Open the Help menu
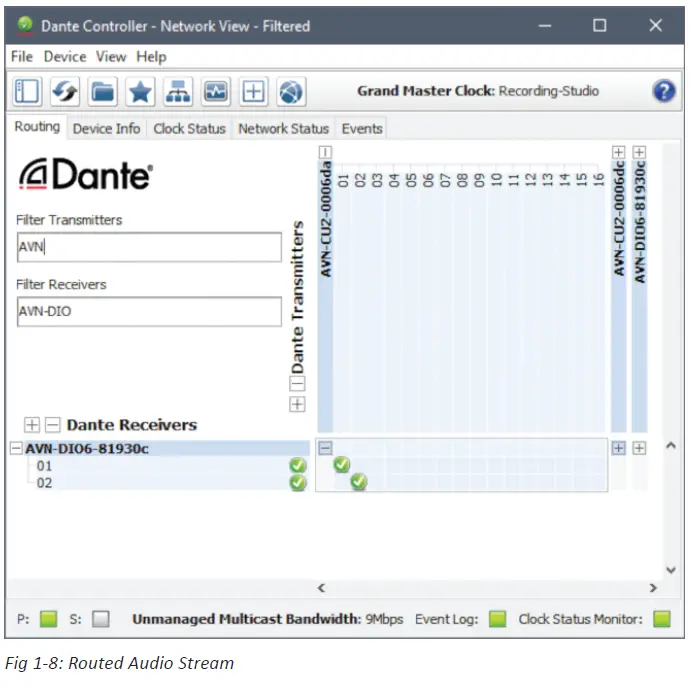This screenshot has height=686, width=690. click(x=151, y=57)
